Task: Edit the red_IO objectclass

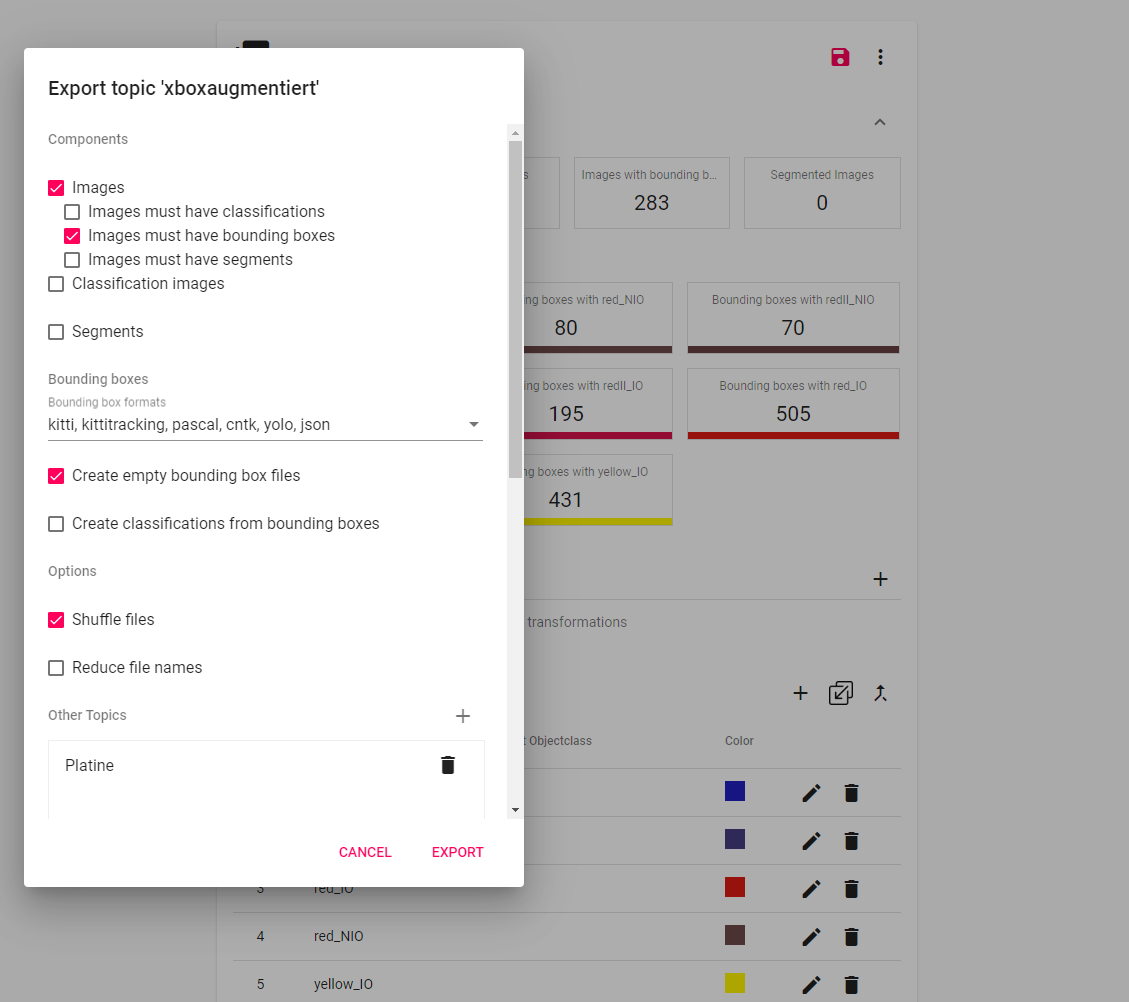Action: pyautogui.click(x=811, y=889)
